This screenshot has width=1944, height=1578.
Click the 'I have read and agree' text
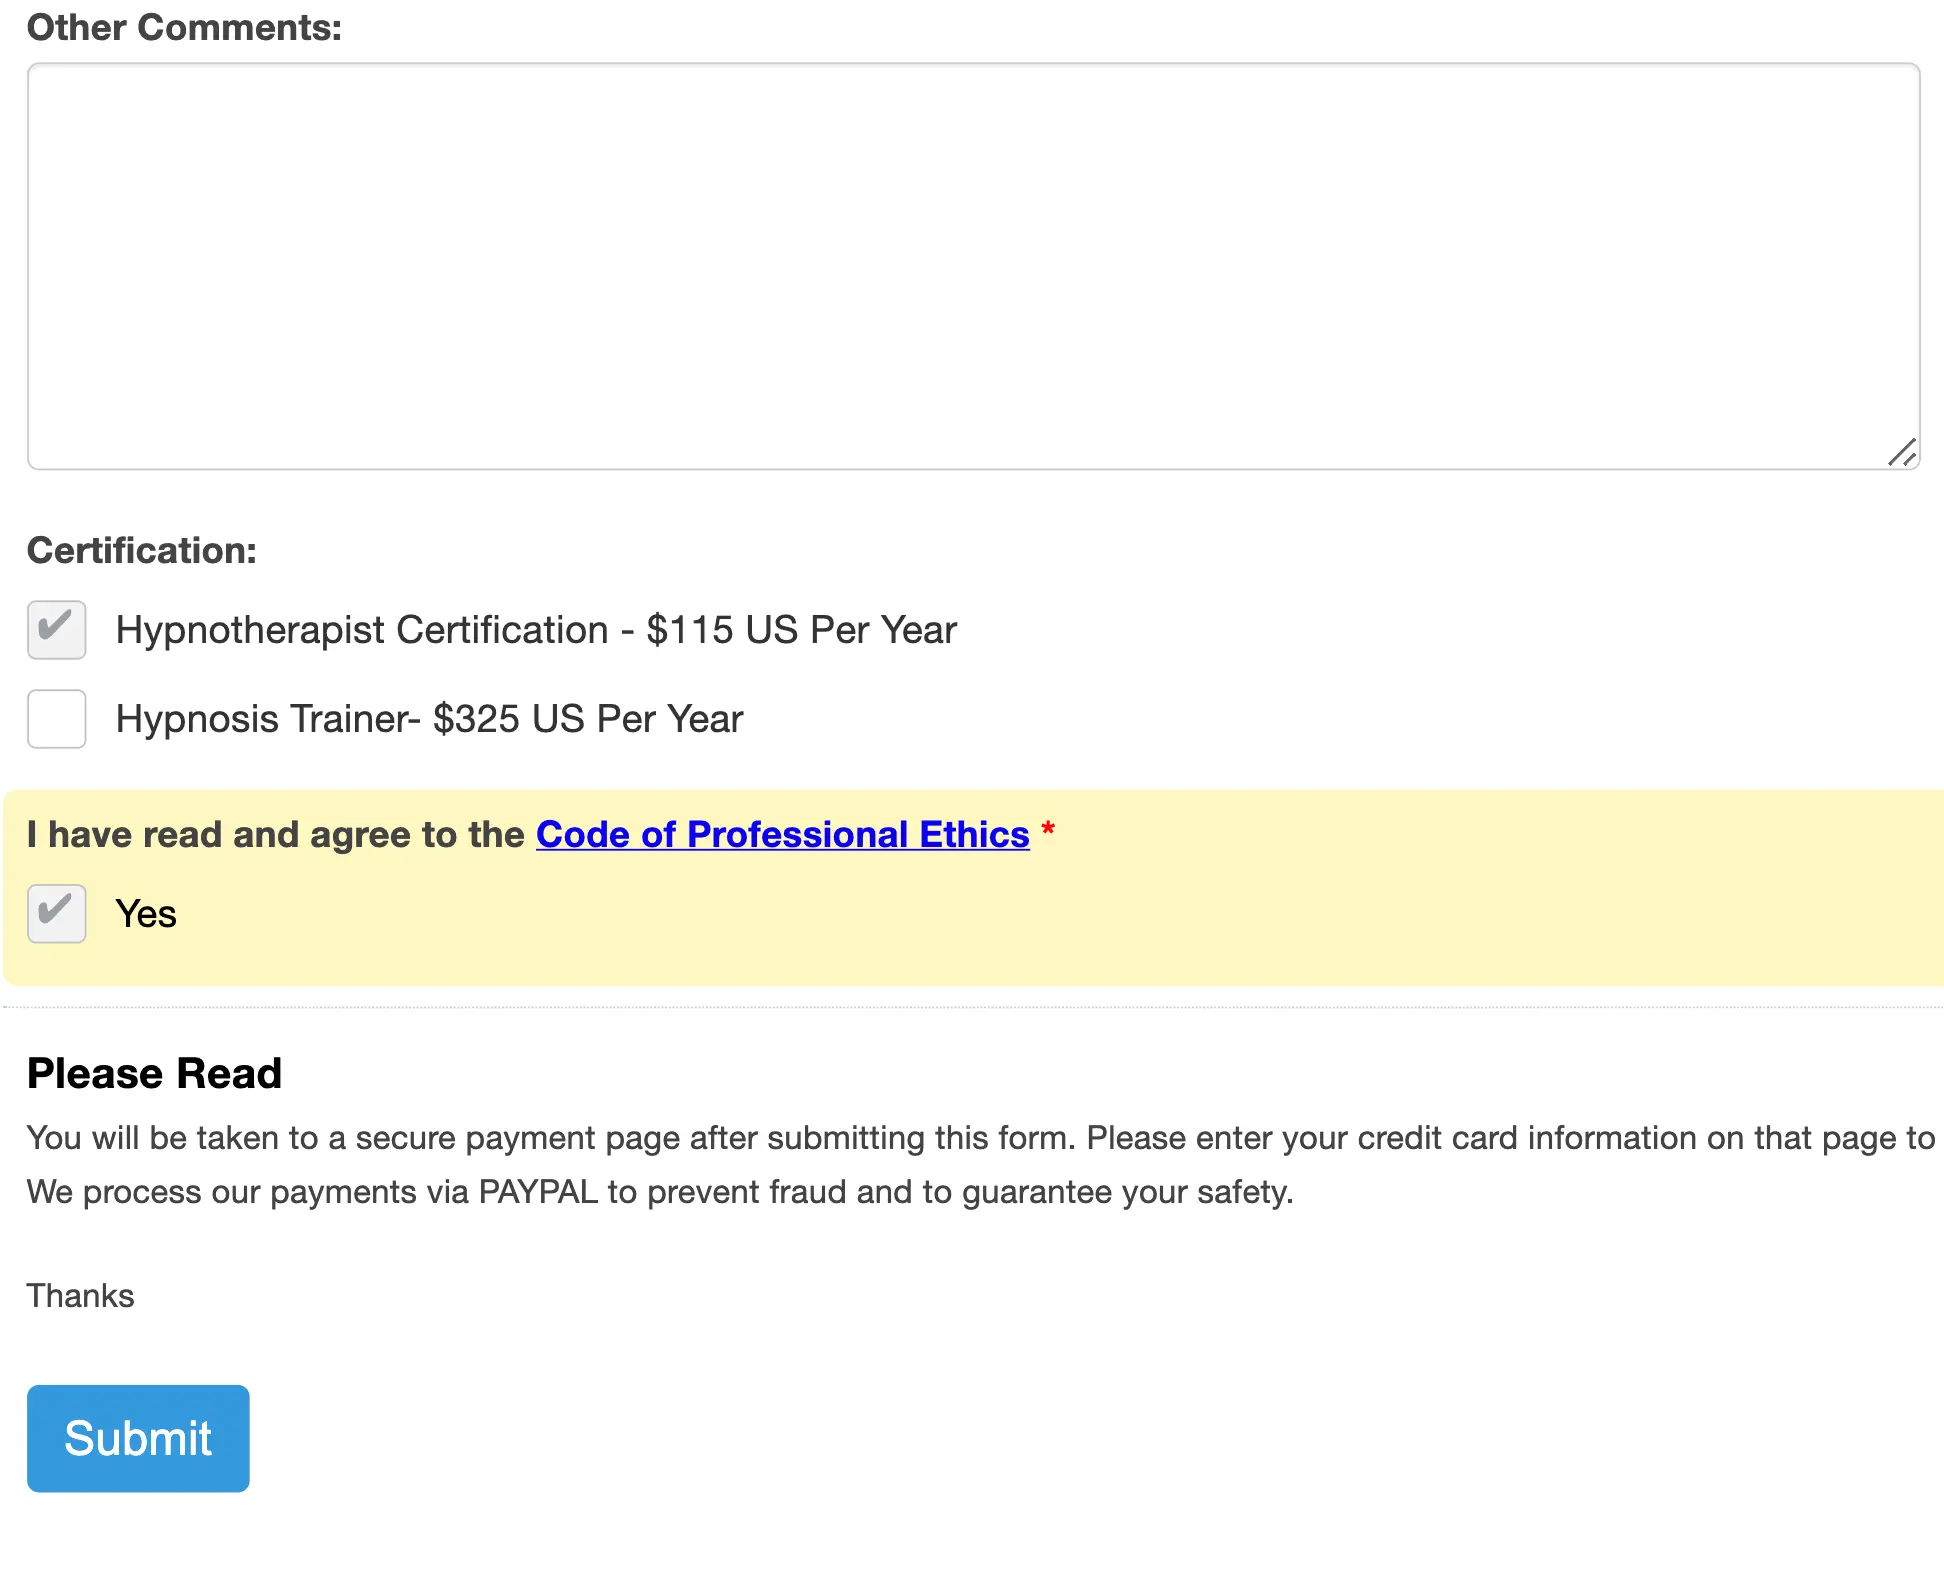(x=275, y=835)
